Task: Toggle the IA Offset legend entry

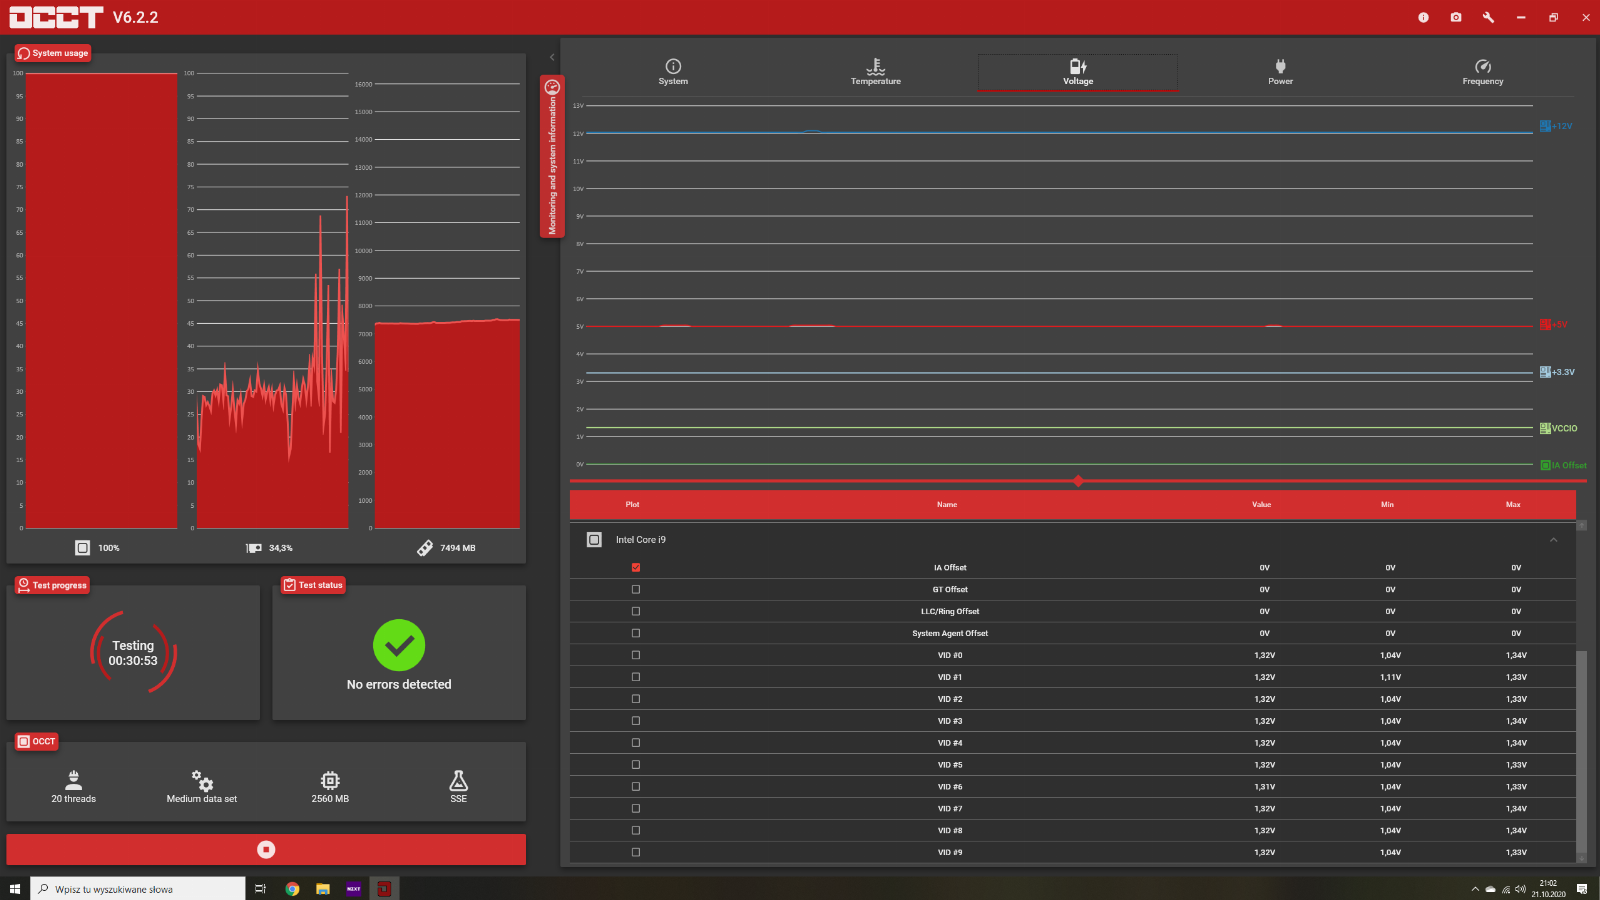Action: 1564,465
